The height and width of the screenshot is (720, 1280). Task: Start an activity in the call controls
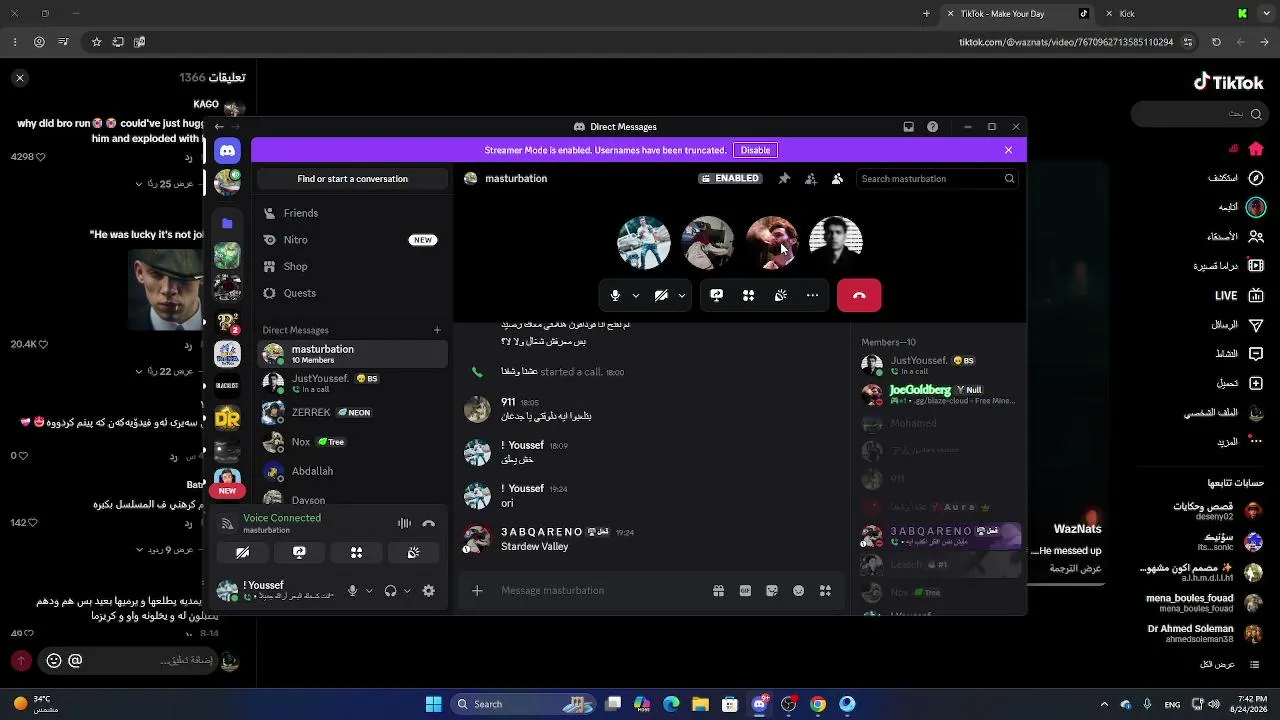pos(748,295)
